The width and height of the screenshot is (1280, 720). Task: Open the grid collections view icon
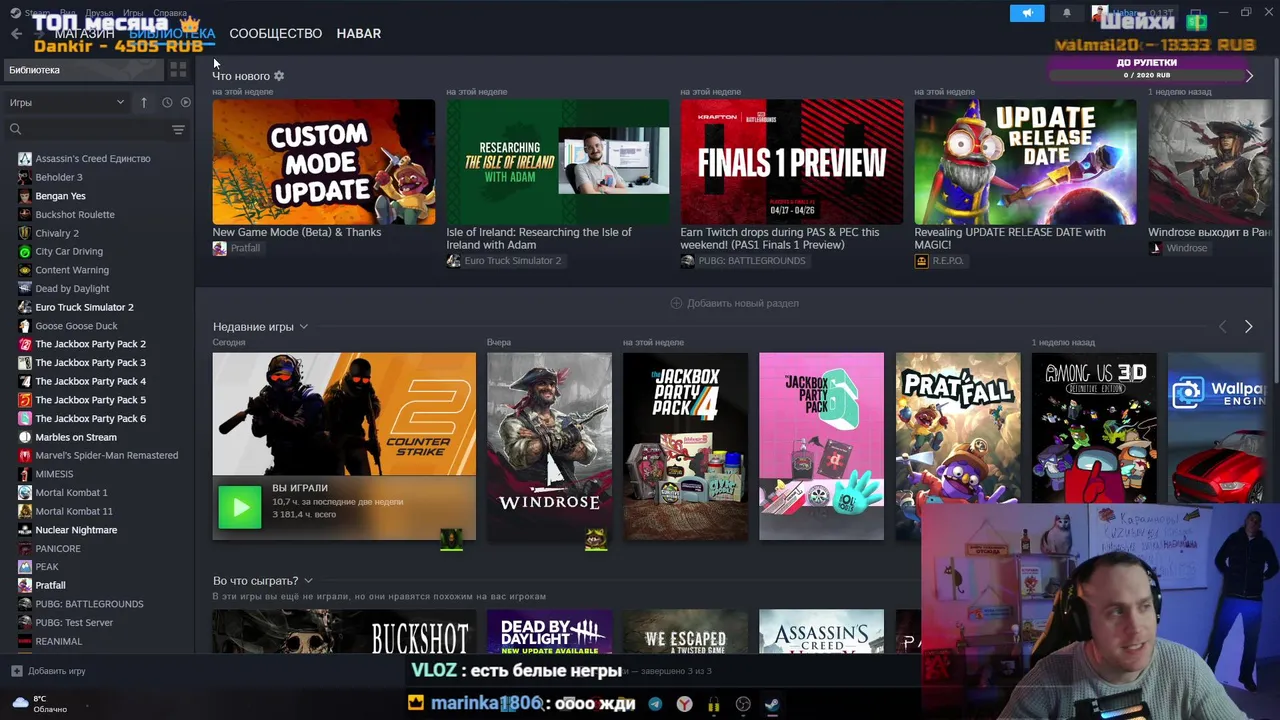[x=178, y=70]
